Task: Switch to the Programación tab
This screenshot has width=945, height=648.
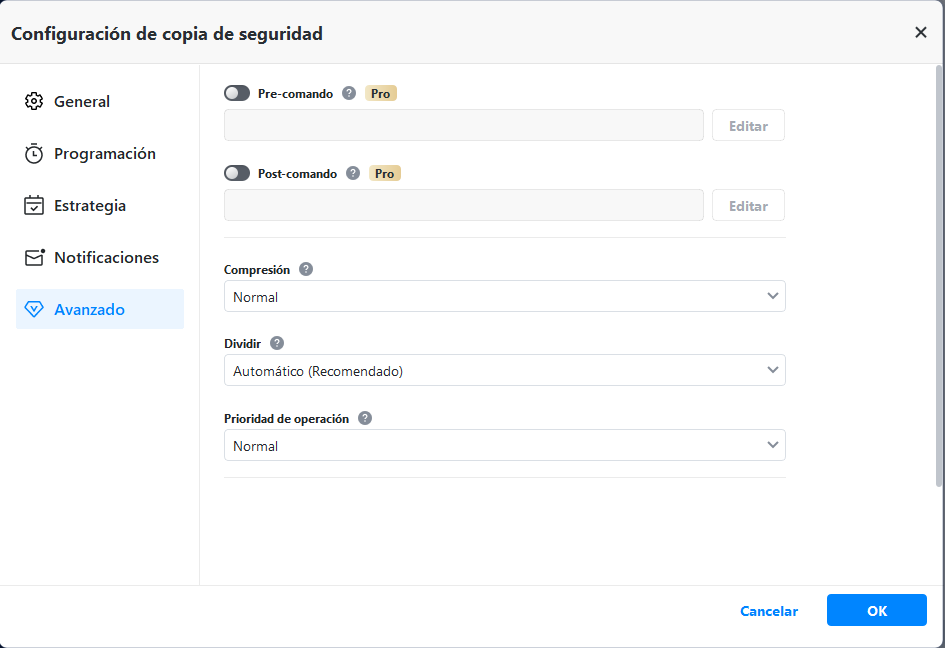Action: (x=104, y=154)
